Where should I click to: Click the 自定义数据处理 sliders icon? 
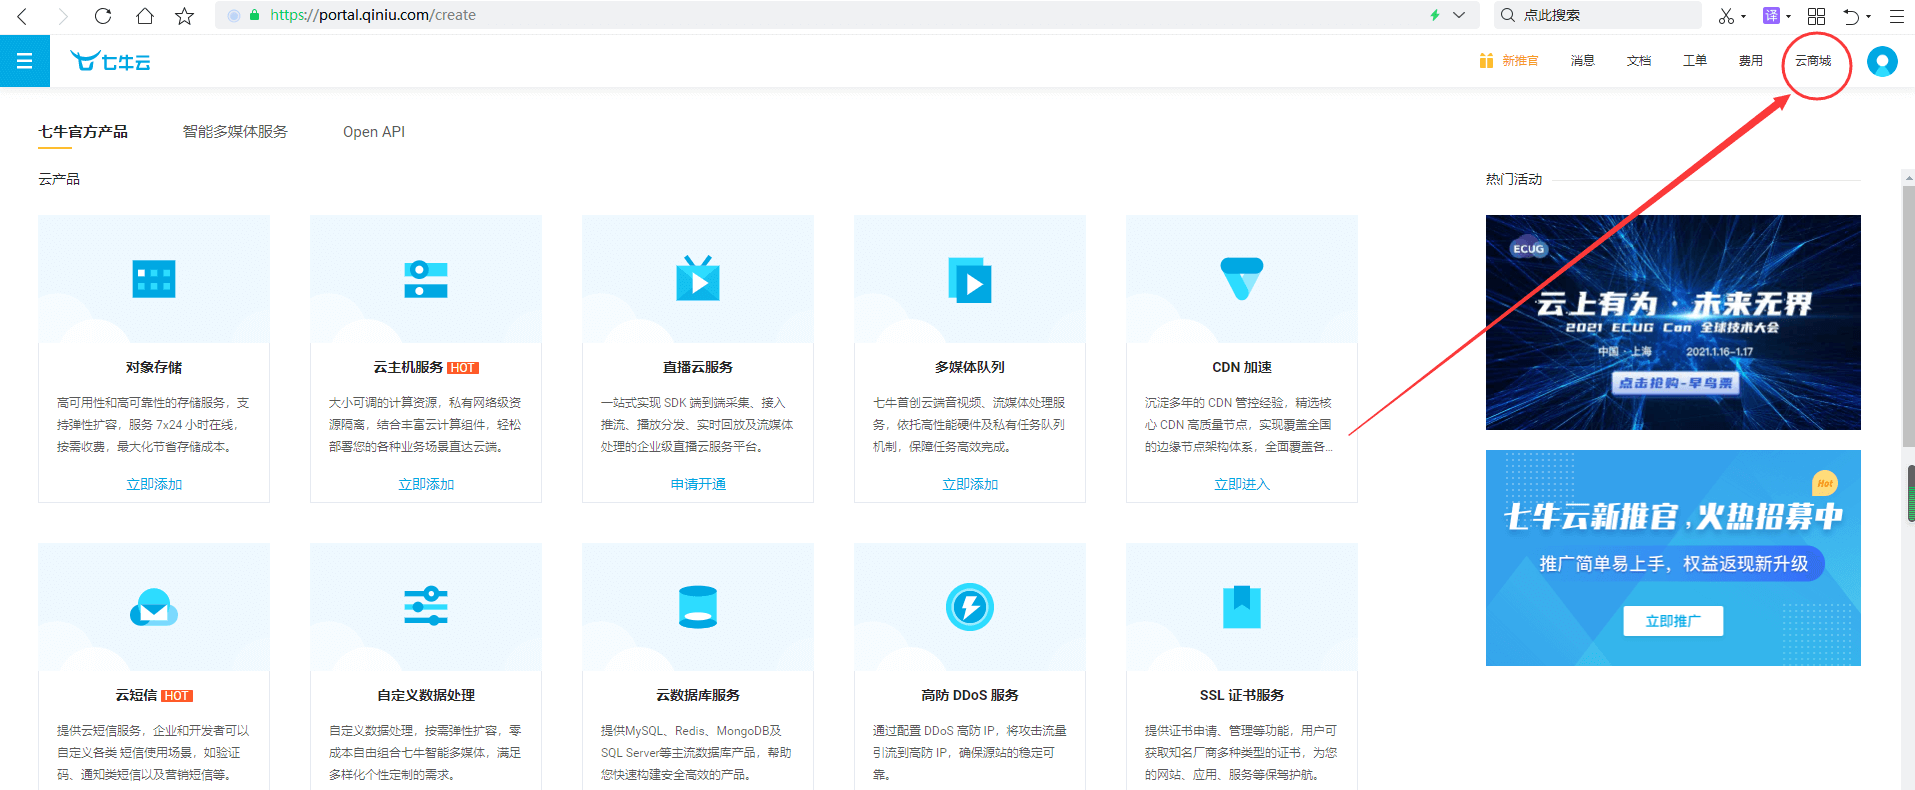pos(426,606)
